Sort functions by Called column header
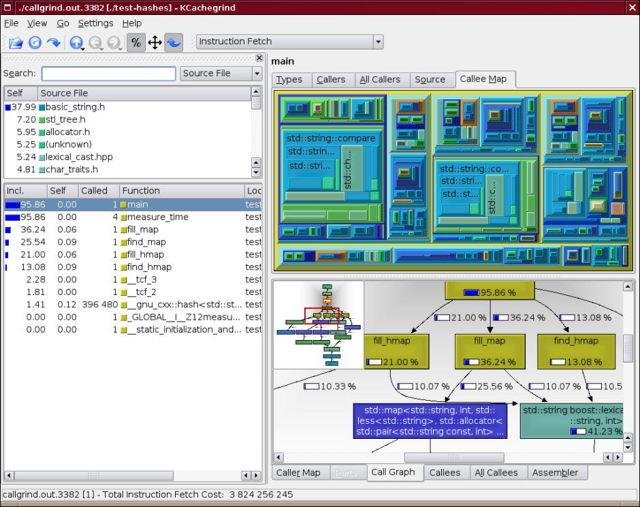 [x=99, y=191]
